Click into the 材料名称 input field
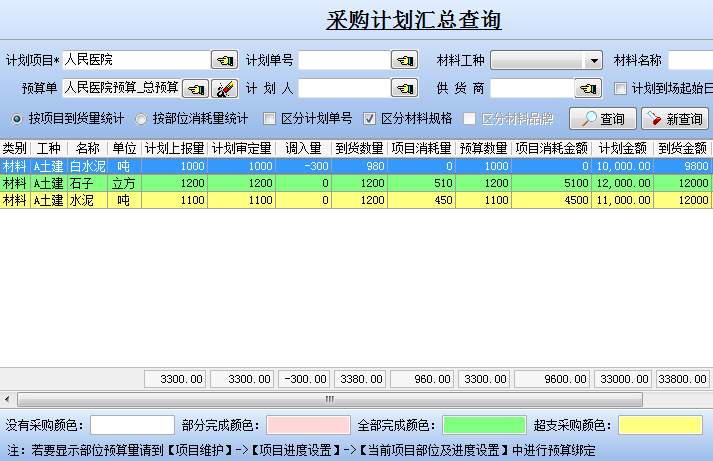This screenshot has width=713, height=461. (x=690, y=60)
